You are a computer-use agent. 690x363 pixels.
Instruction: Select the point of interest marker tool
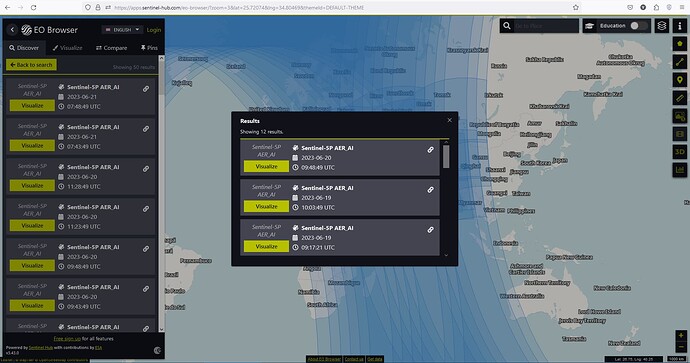coord(680,80)
